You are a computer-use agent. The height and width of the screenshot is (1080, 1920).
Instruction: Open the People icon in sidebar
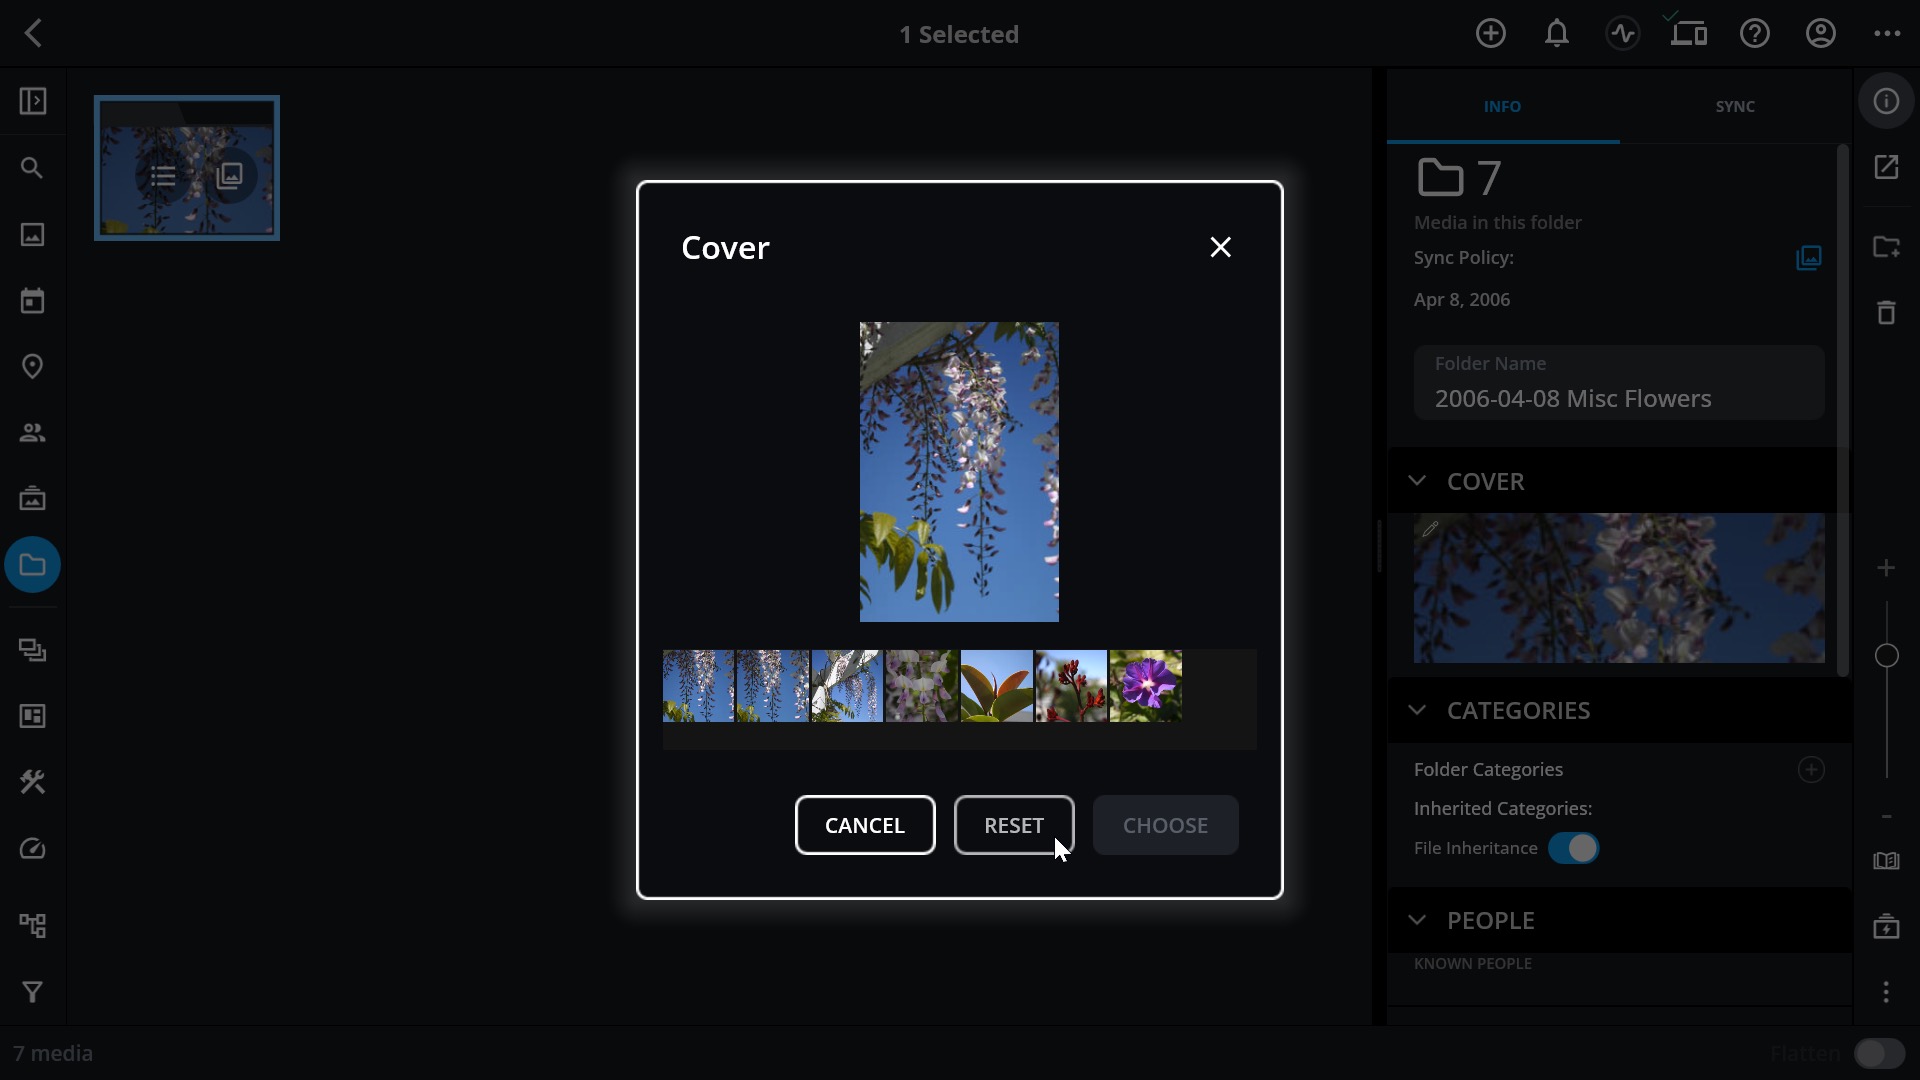pos(33,432)
